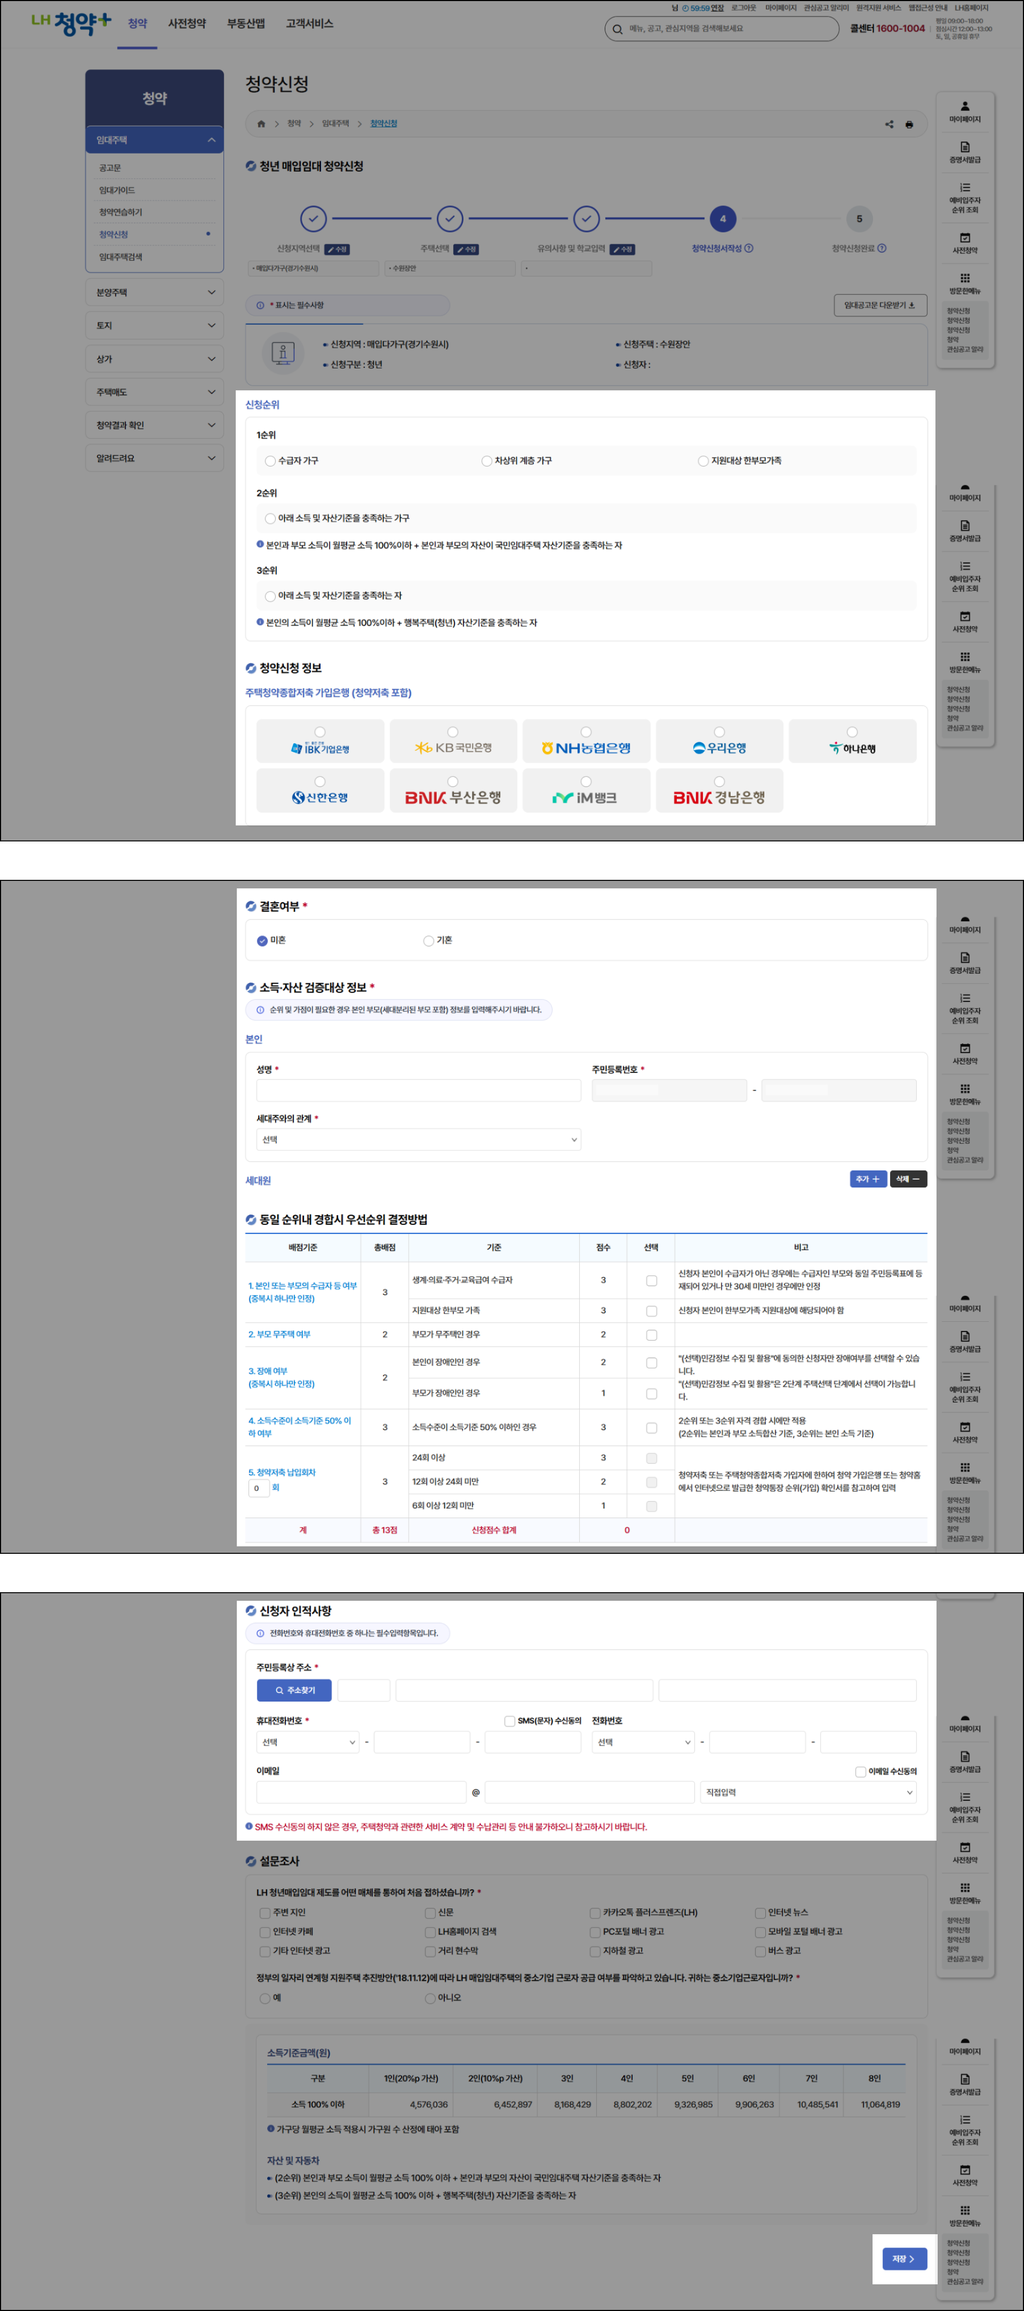
Task: Click the 로그아웃 link in the header
Action: click(x=743, y=8)
